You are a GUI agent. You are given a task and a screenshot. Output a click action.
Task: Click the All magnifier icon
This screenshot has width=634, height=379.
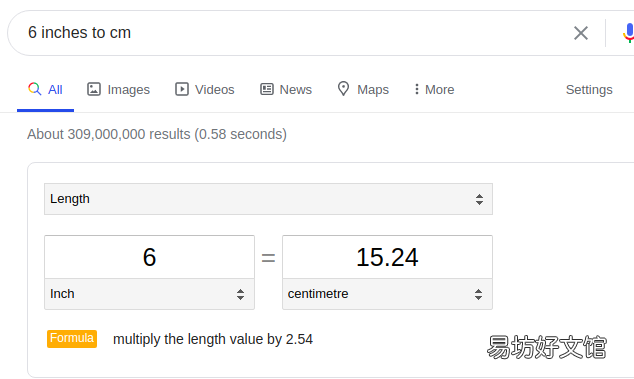[35, 89]
